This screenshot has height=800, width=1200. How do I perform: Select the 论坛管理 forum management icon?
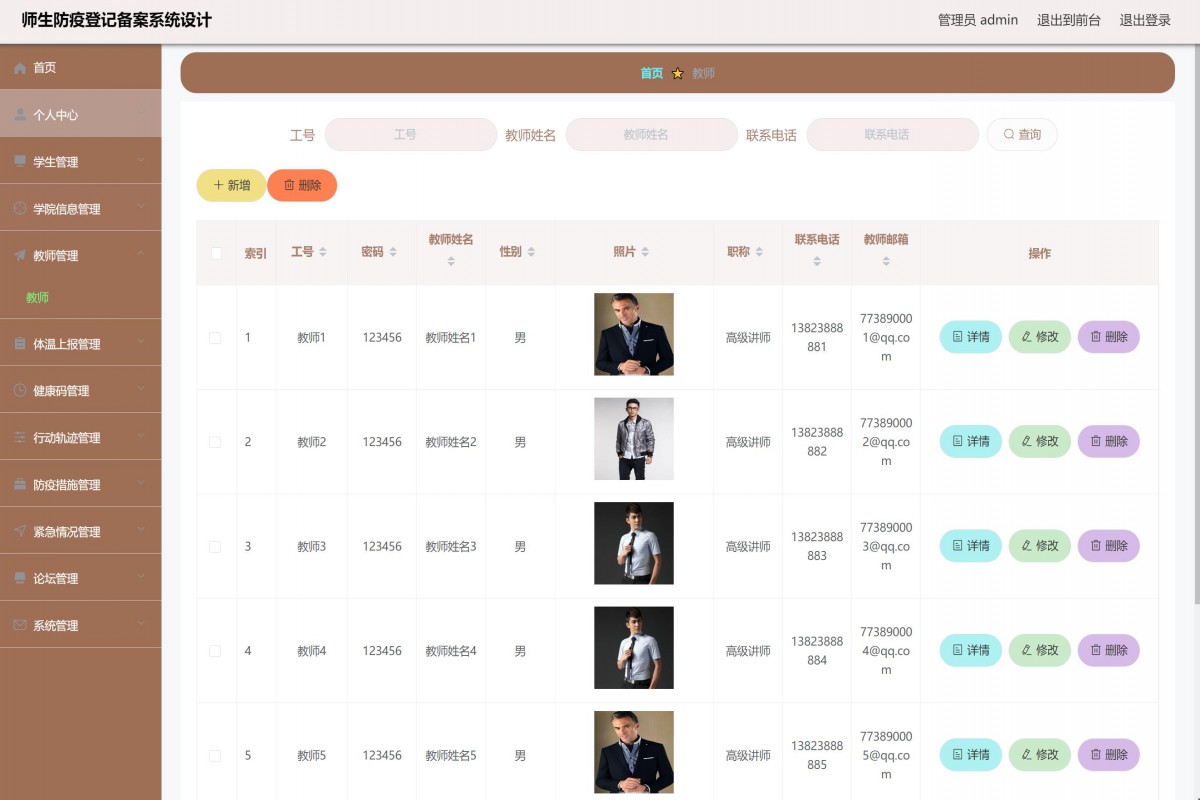click(x=18, y=578)
